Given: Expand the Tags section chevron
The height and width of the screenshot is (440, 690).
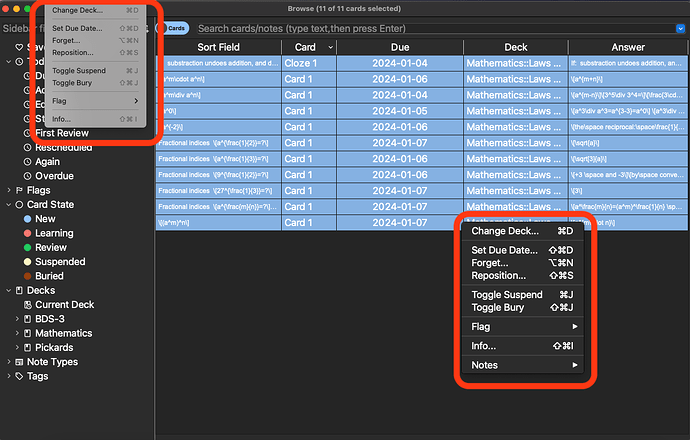Looking at the screenshot, I should (8, 376).
